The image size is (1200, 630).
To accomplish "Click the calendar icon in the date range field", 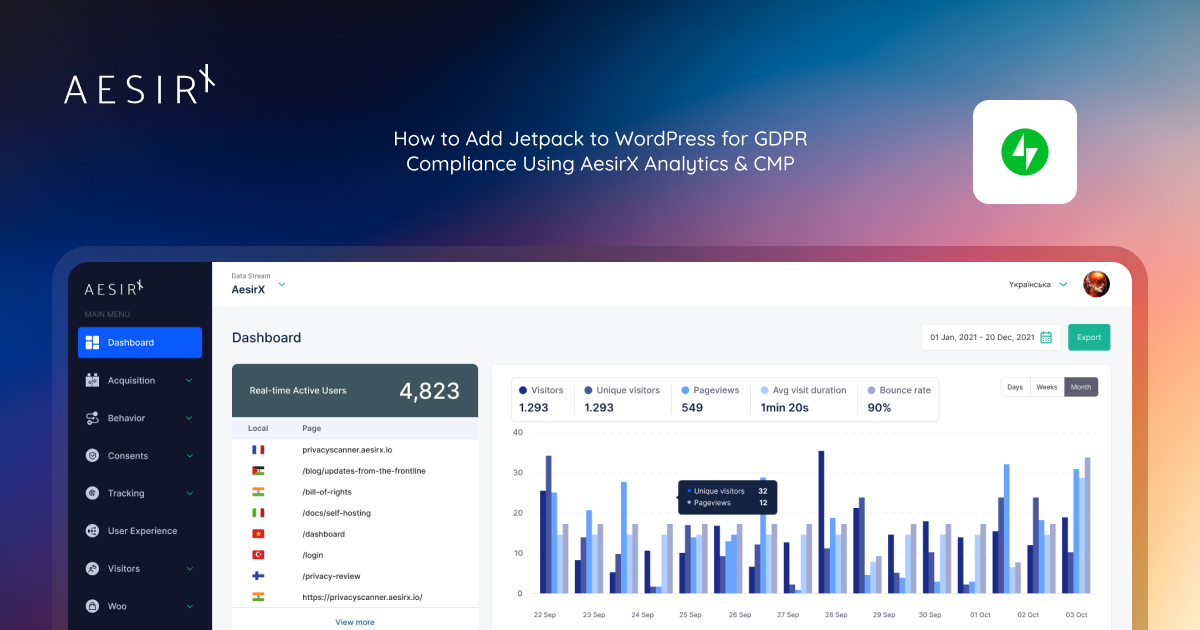I will (1047, 337).
